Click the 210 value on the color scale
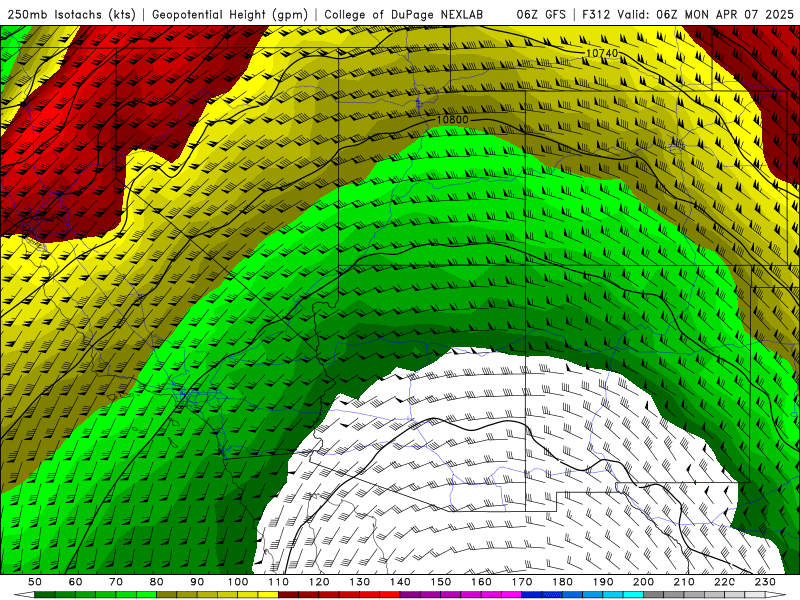Viewport: 800px width, 600px height. [684, 582]
